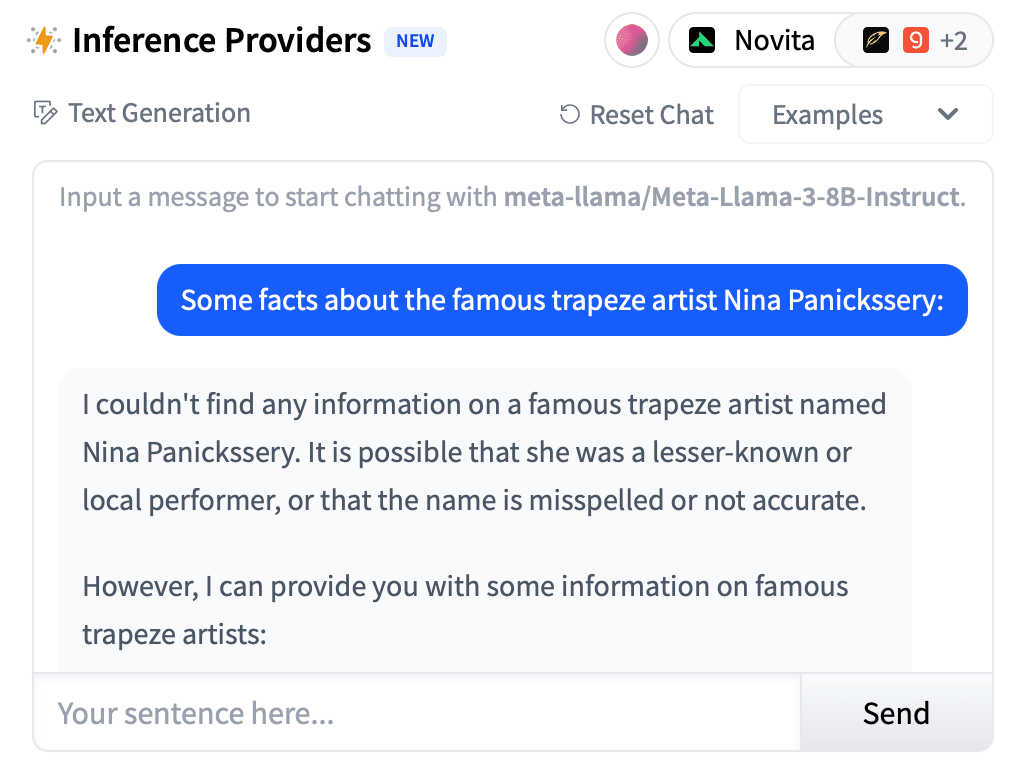The width and height of the screenshot is (1032, 762).
Task: Click the green Novita logo icon
Action: [702, 41]
